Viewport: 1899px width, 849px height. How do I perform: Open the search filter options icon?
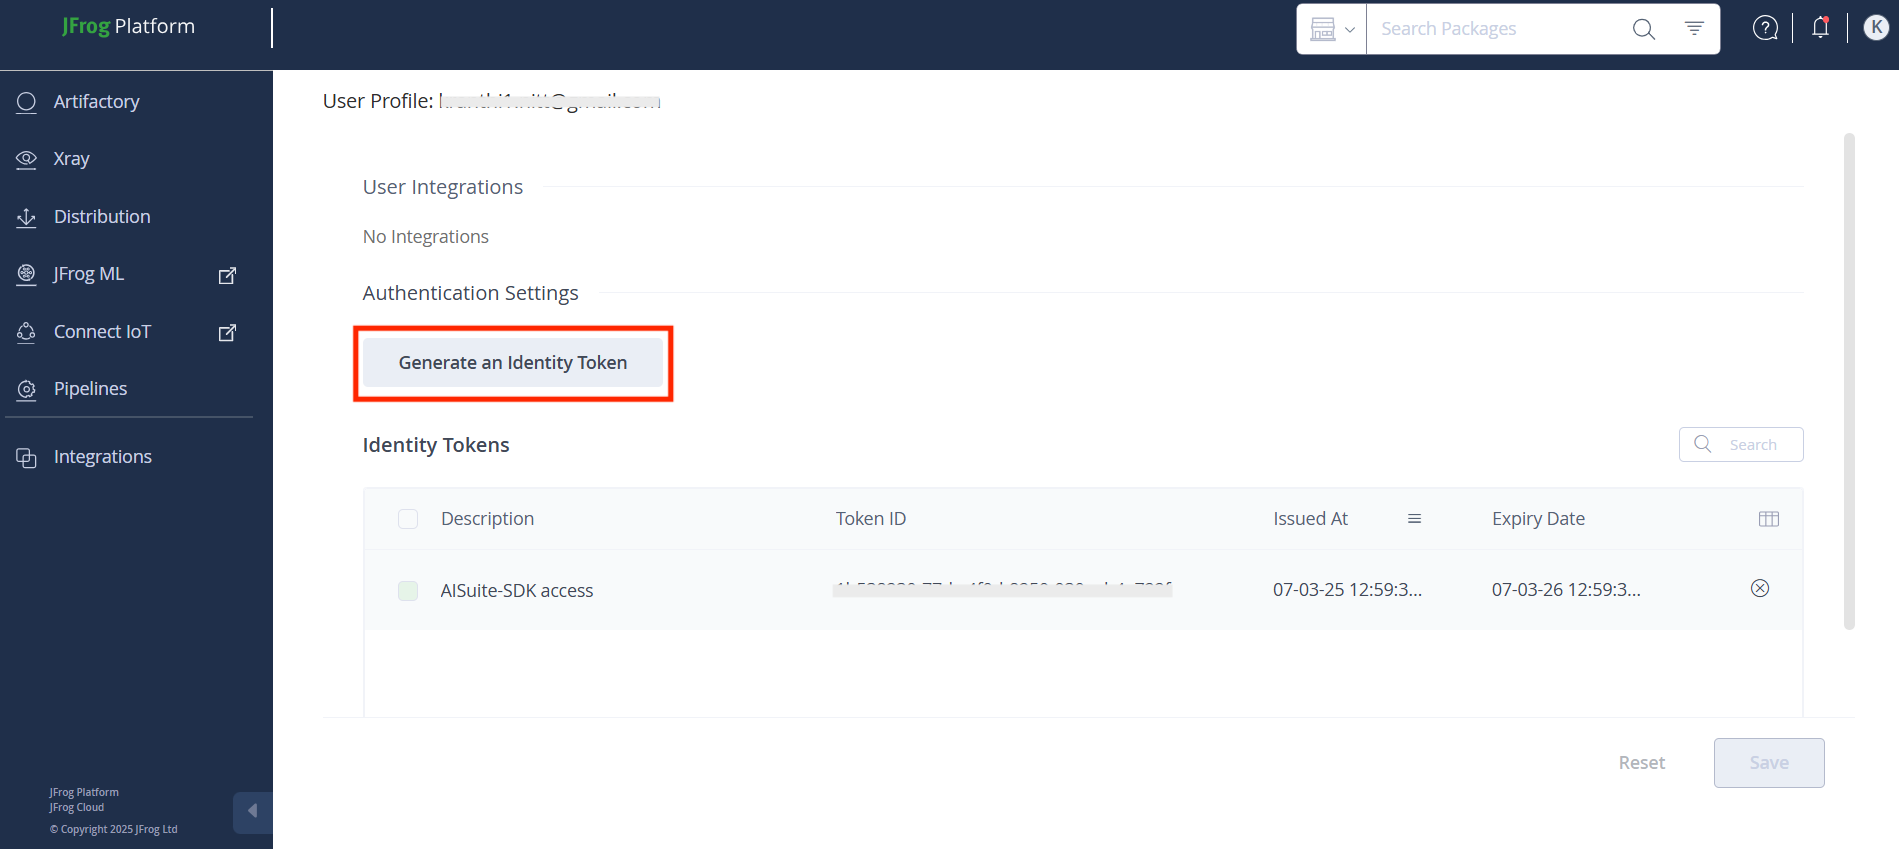1694,28
